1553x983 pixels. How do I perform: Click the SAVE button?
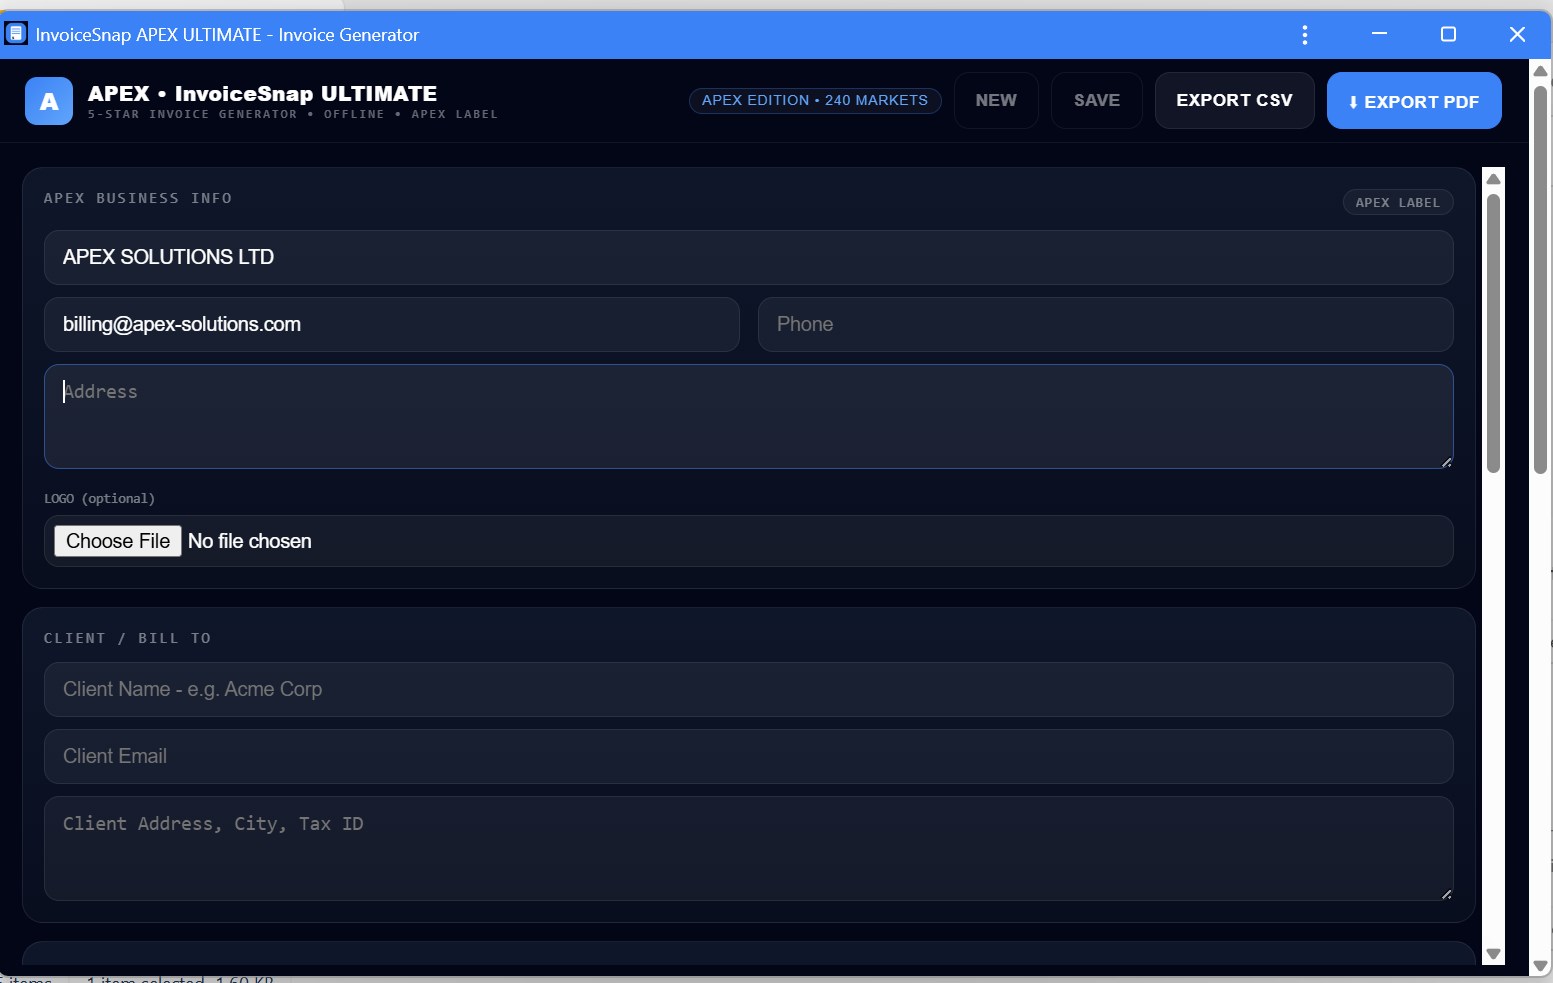tap(1097, 100)
